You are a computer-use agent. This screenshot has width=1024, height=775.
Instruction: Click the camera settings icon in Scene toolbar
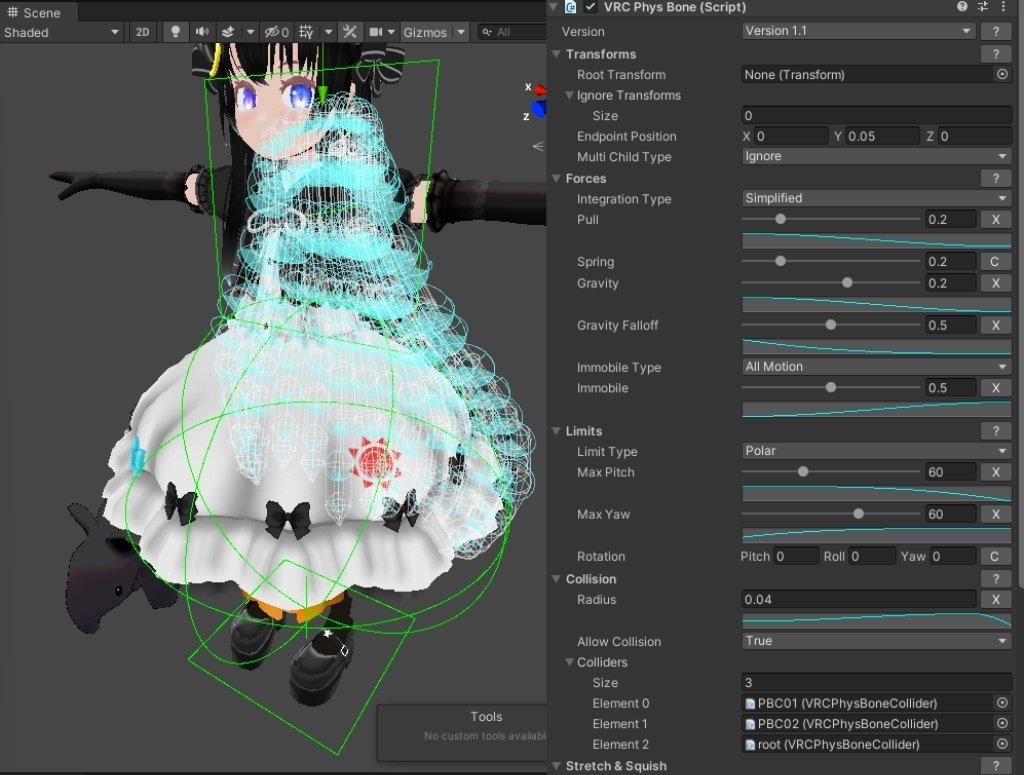376,31
